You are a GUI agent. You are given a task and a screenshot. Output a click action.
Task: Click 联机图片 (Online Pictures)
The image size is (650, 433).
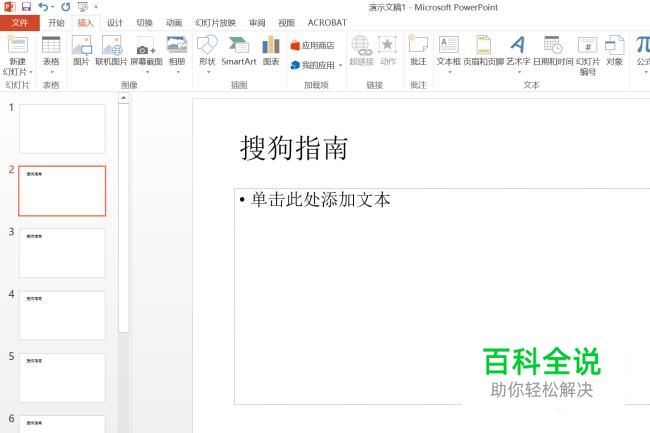click(x=112, y=50)
